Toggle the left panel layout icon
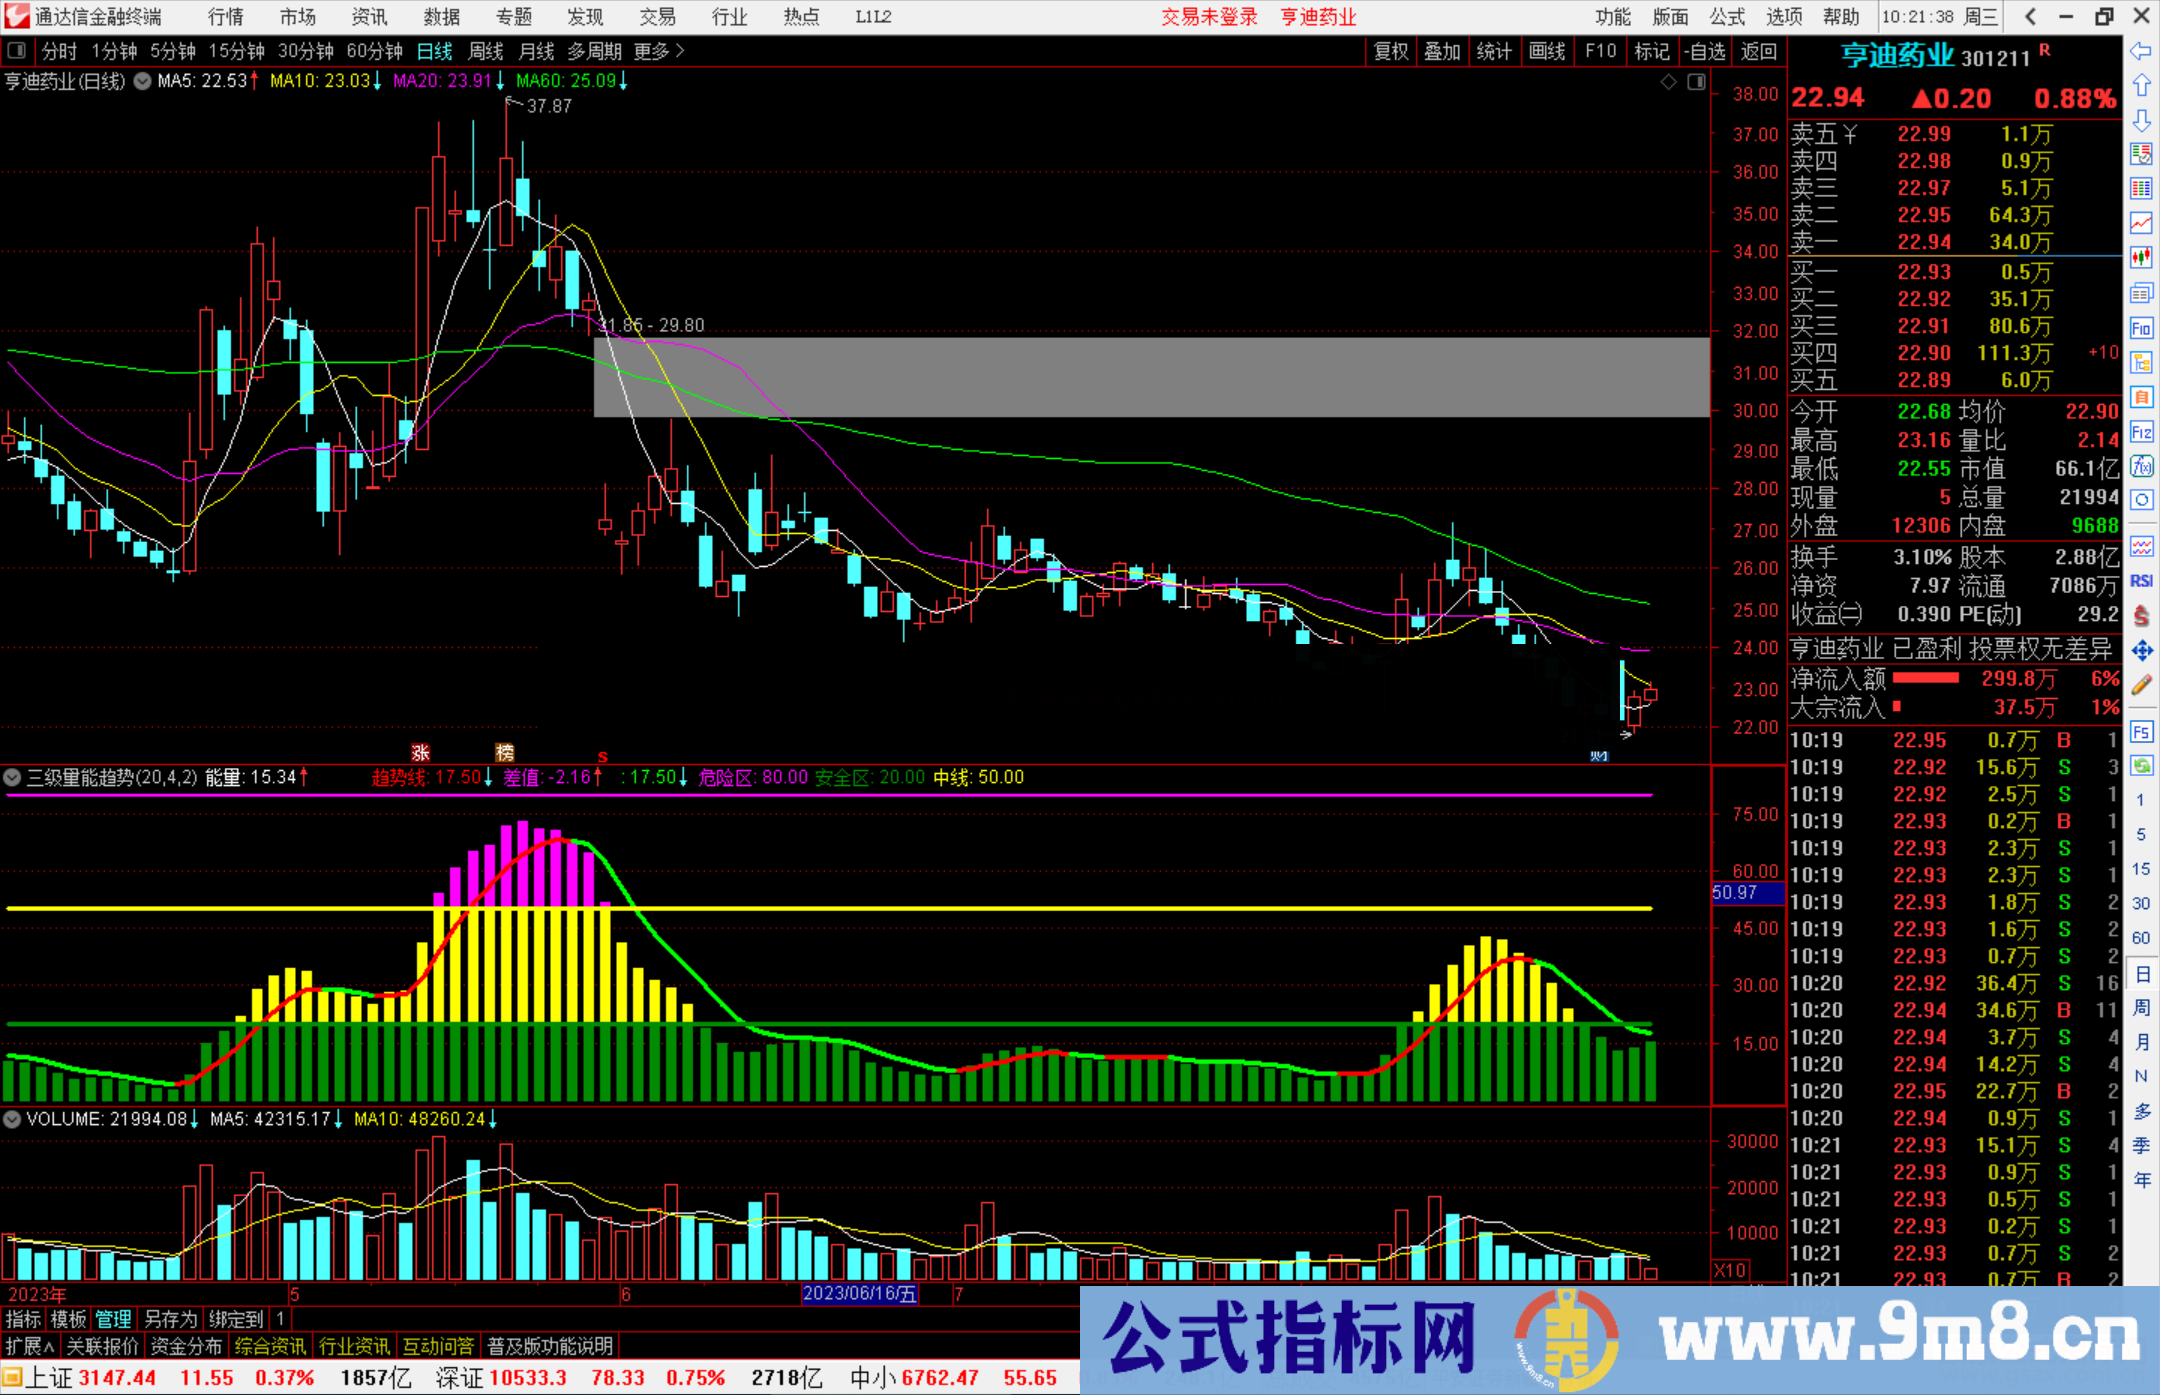The width and height of the screenshot is (2160, 1395). pos(16,50)
